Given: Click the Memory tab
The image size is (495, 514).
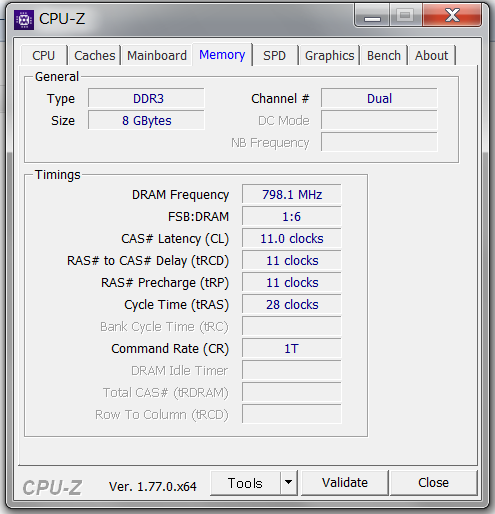Looking at the screenshot, I should point(222,54).
